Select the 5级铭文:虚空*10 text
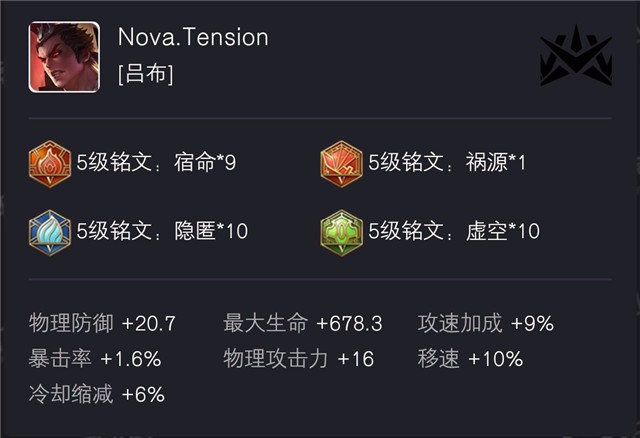This screenshot has width=640, height=438. [x=454, y=231]
